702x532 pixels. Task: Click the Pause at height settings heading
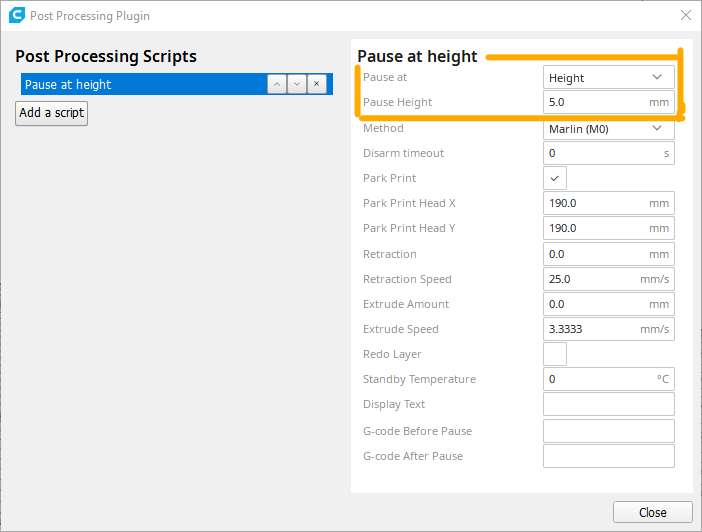[417, 56]
